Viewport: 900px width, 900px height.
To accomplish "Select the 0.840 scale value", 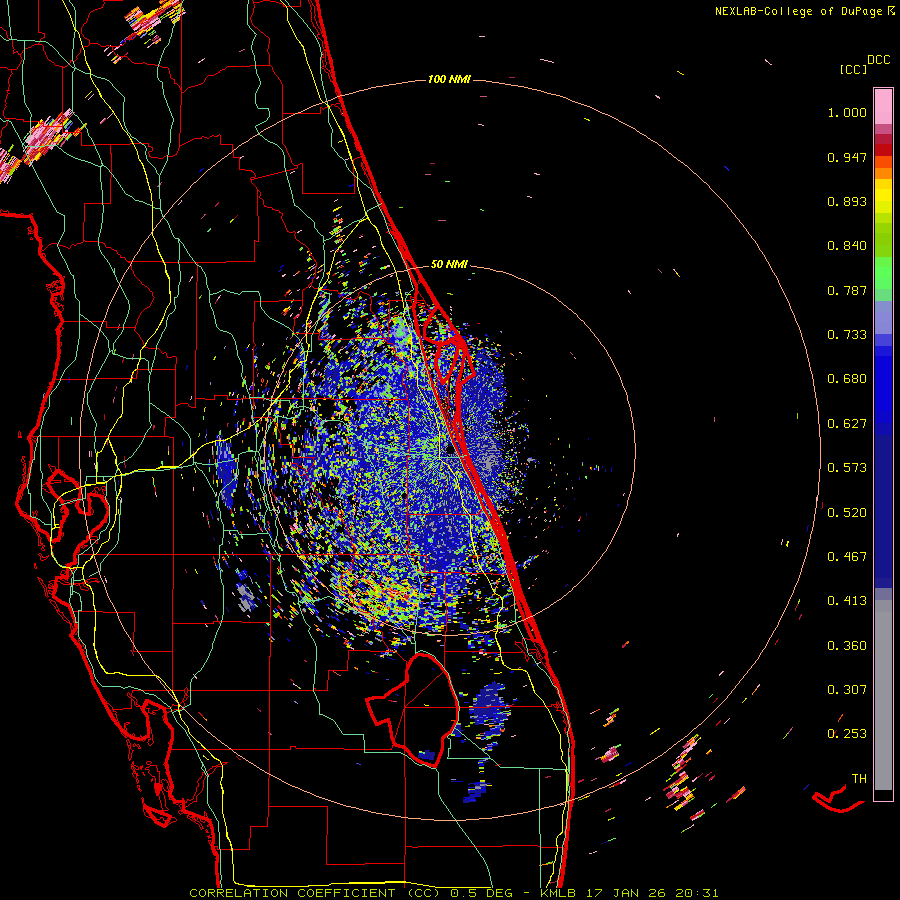I will 847,246.
